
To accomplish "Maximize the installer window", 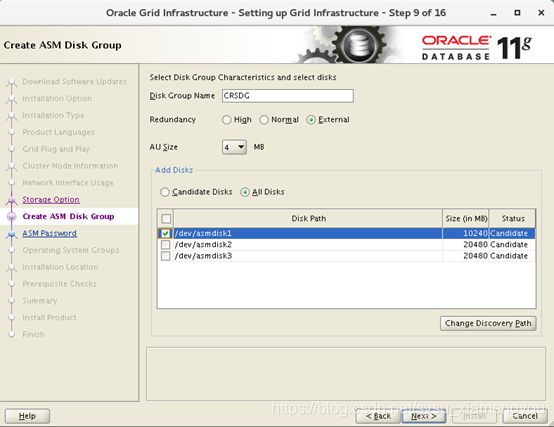I will 517,13.
